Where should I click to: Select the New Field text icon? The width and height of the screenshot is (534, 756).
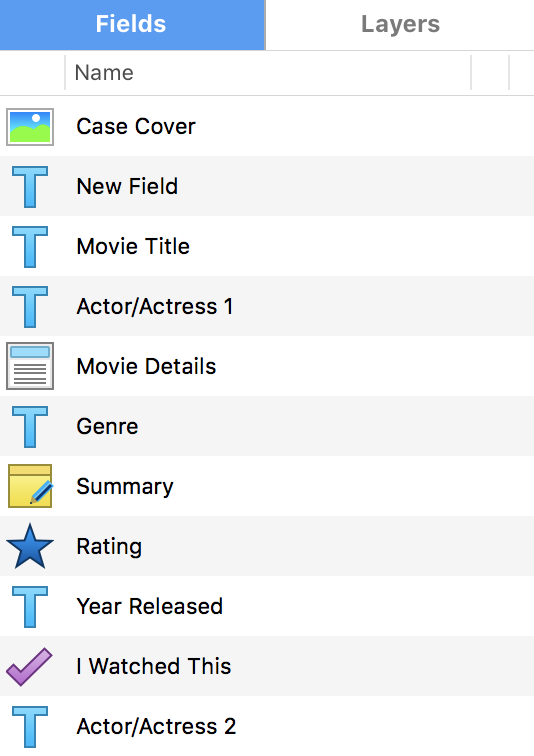point(30,187)
